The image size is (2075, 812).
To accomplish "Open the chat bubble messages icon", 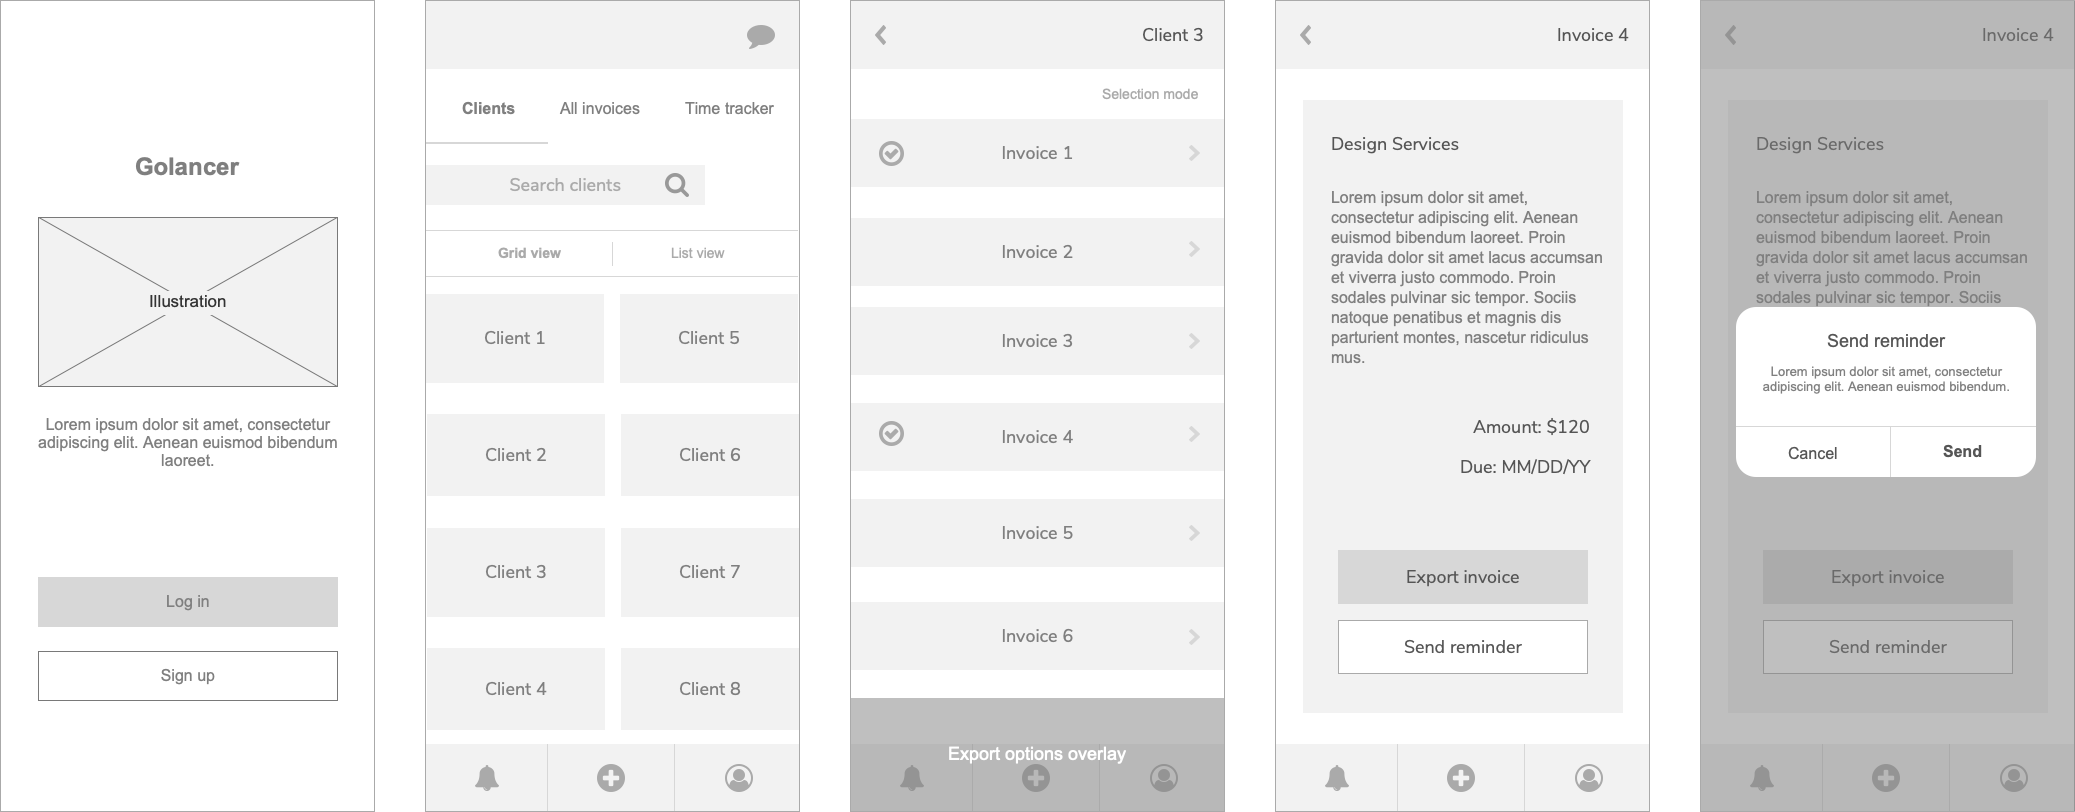I will click(760, 37).
